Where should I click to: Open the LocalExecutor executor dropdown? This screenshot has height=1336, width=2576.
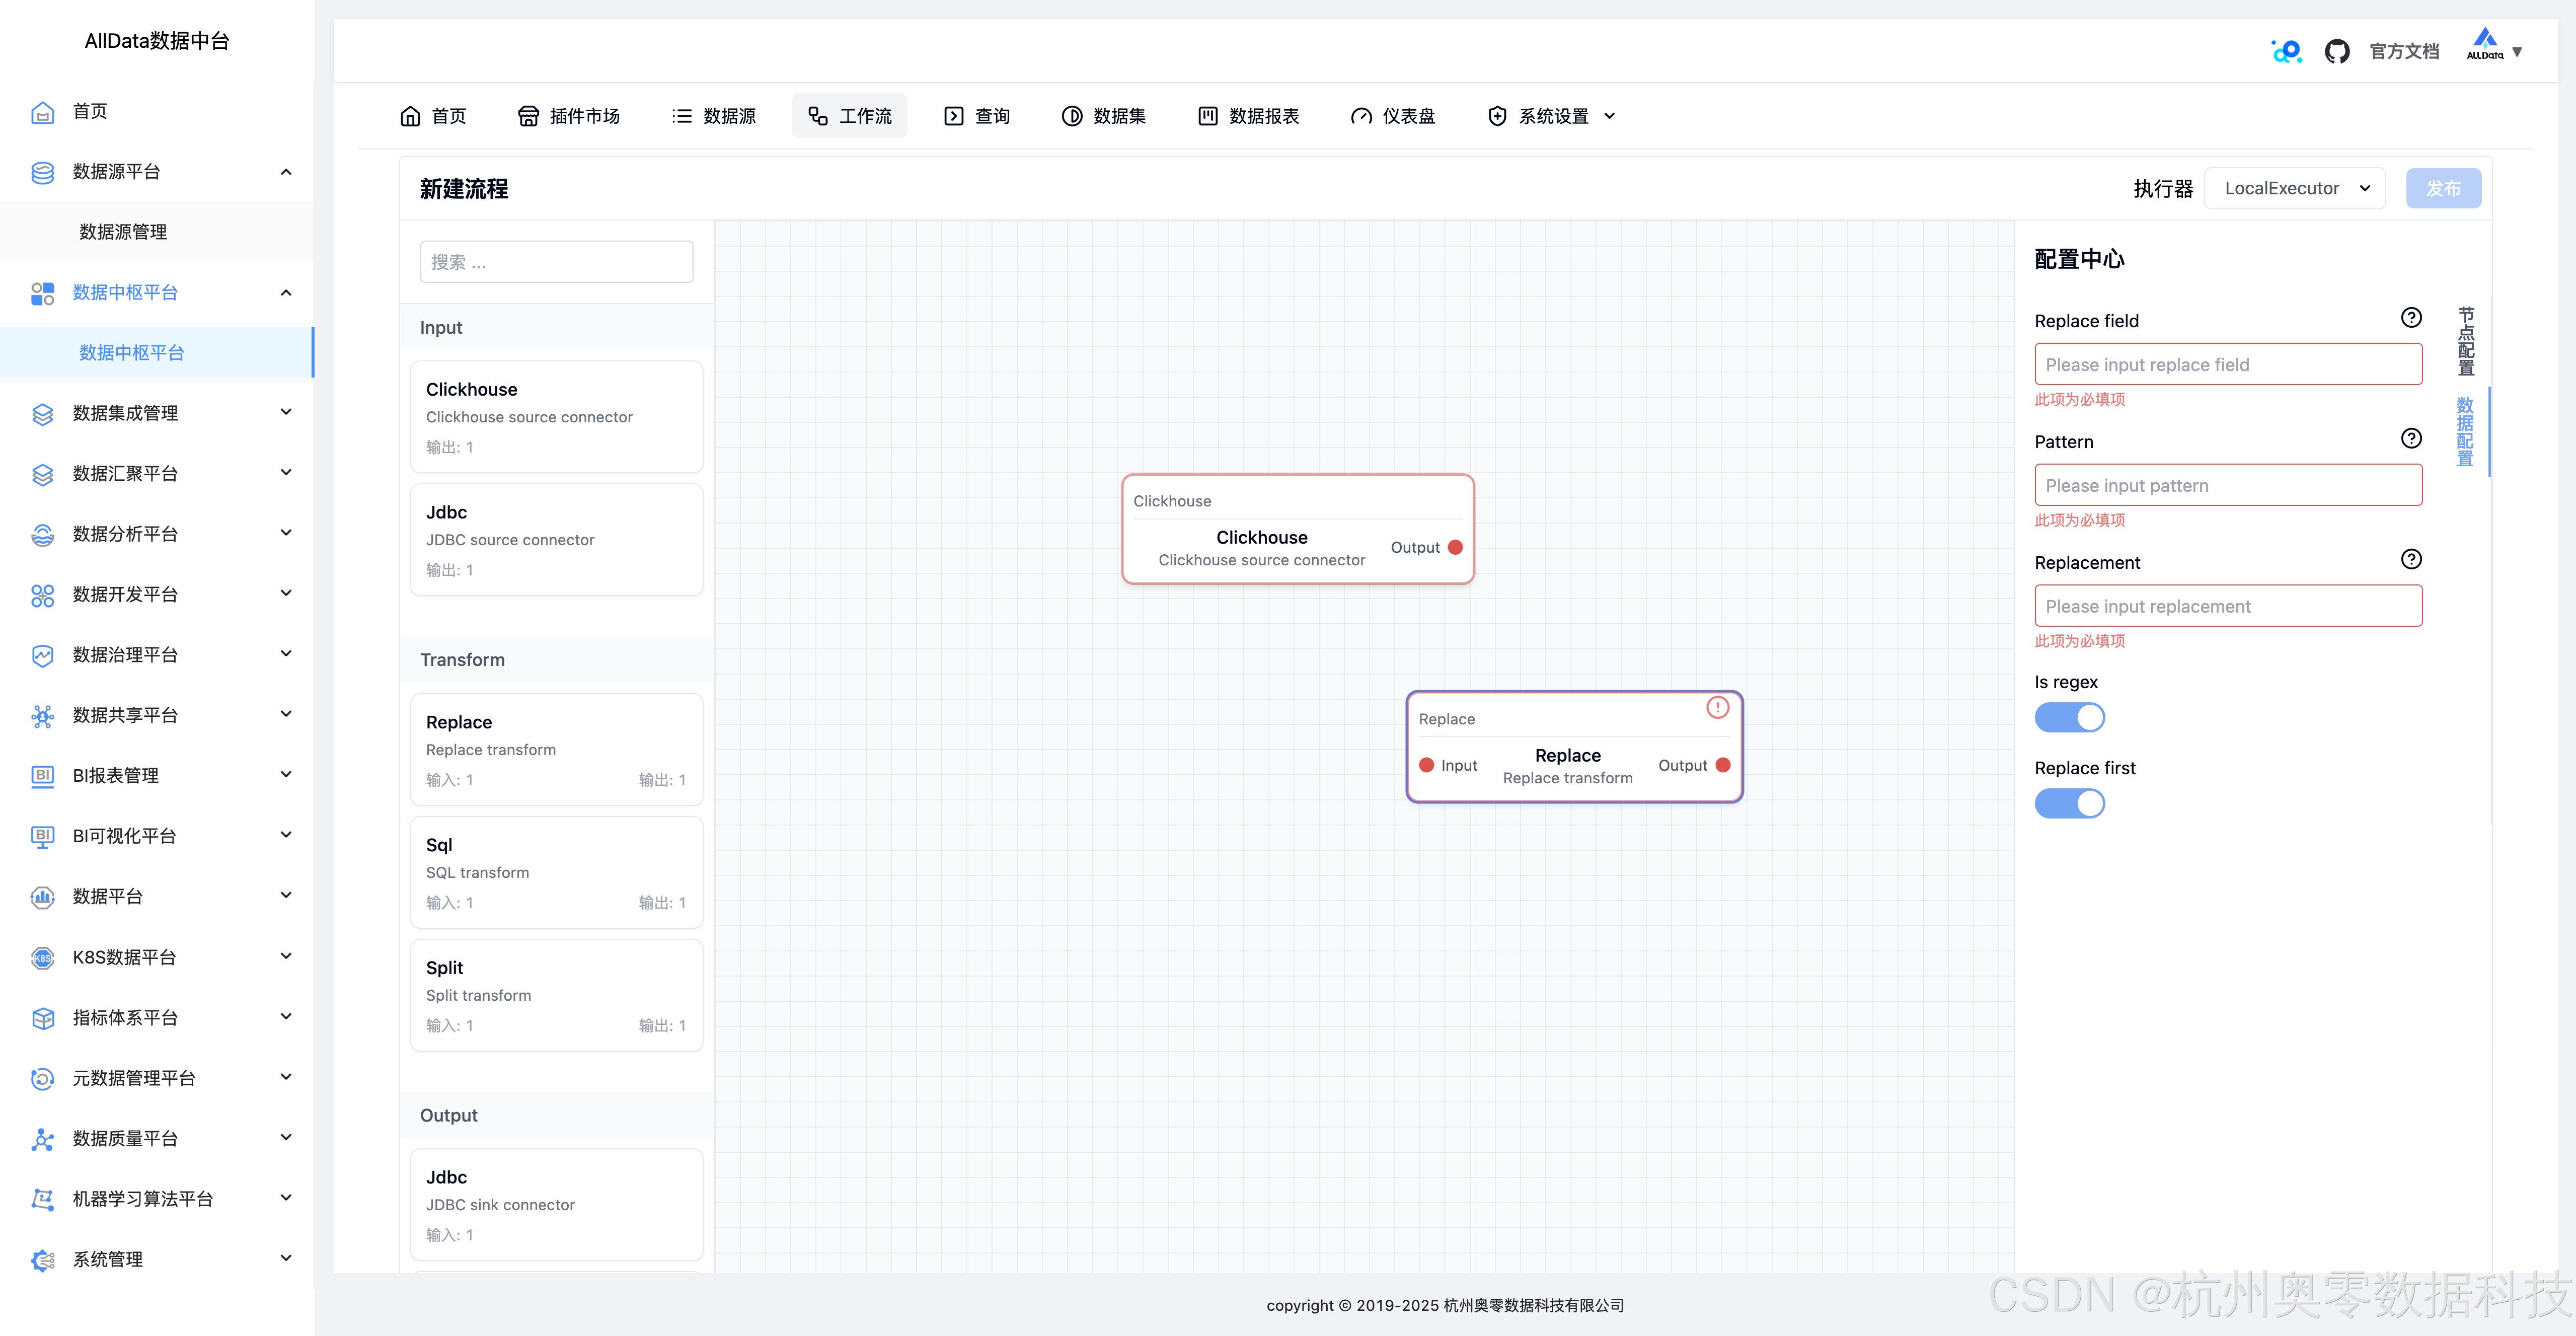[x=2295, y=188]
